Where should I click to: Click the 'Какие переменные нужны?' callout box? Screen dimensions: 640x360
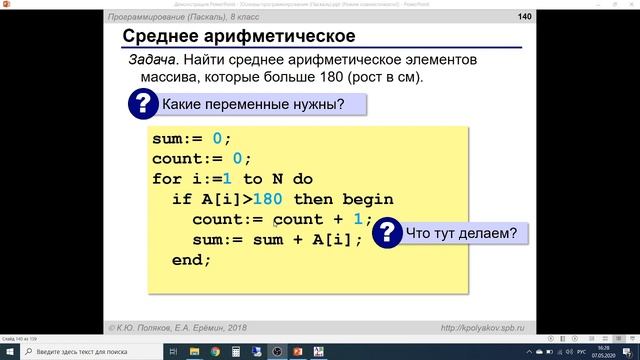point(261,104)
